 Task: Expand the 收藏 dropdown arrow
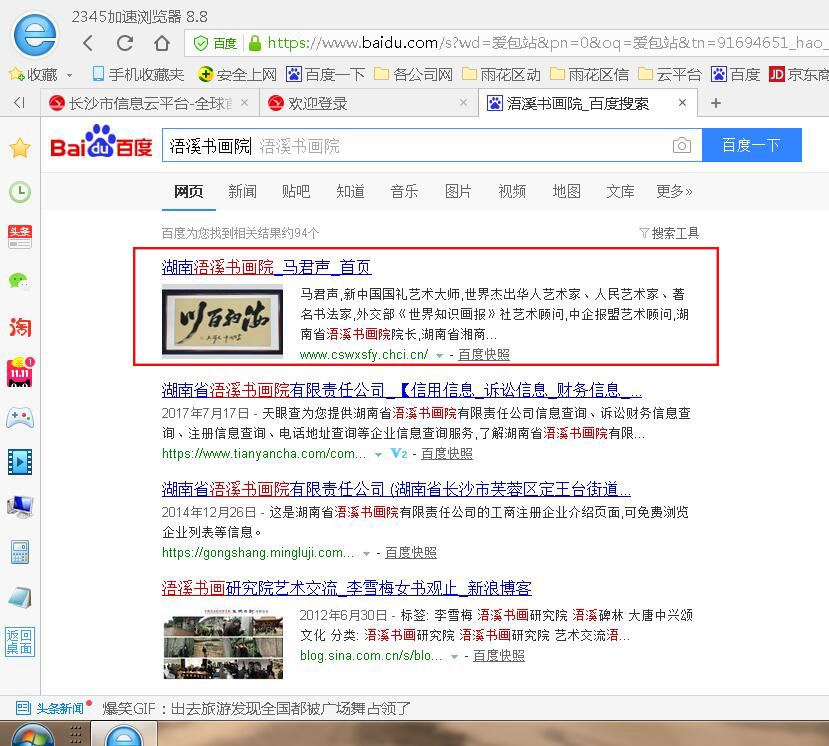[x=69, y=75]
